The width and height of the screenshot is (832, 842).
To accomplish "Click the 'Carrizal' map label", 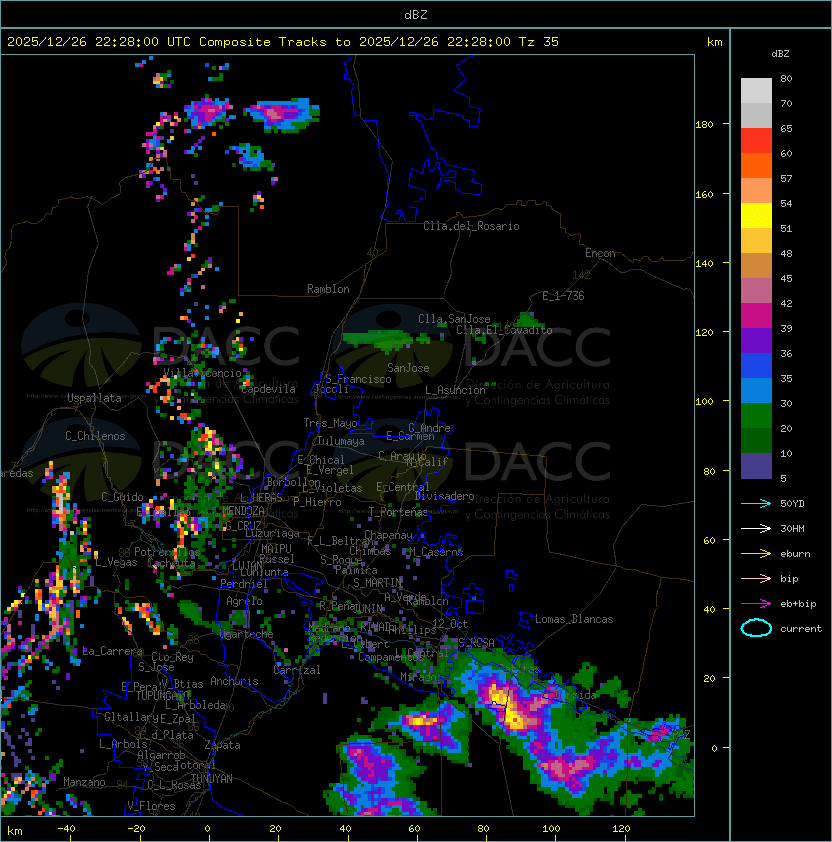I will (x=297, y=670).
